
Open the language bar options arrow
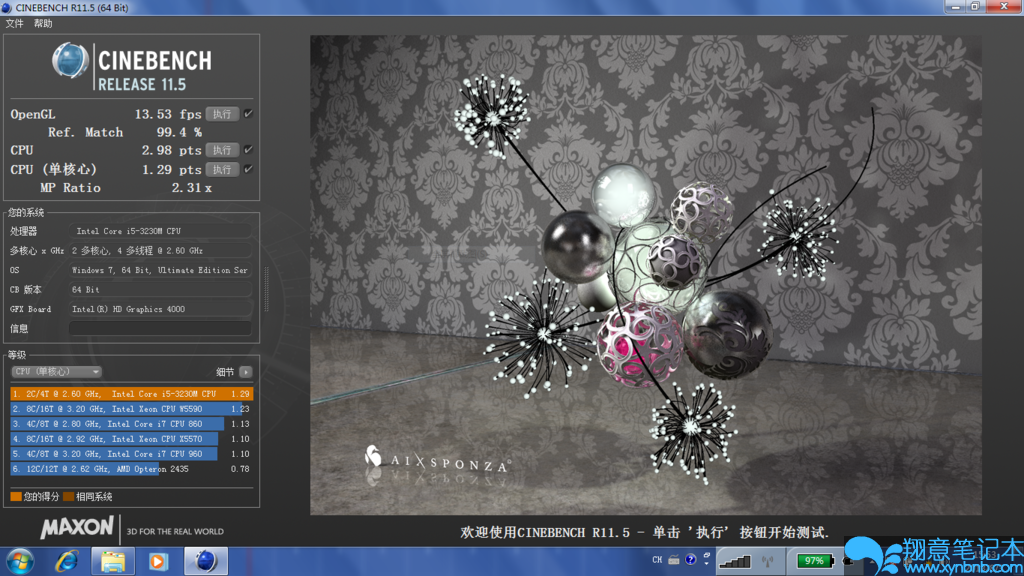tap(707, 563)
